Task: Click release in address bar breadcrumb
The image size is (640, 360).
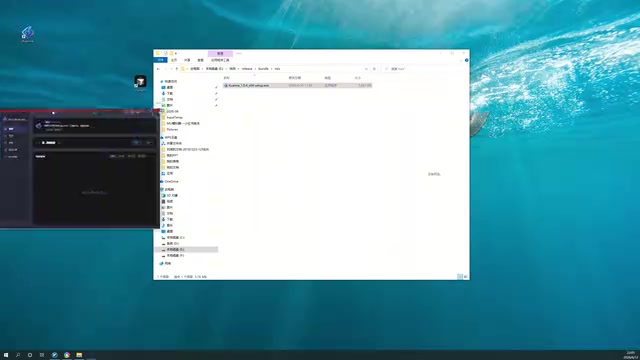Action: [247, 69]
